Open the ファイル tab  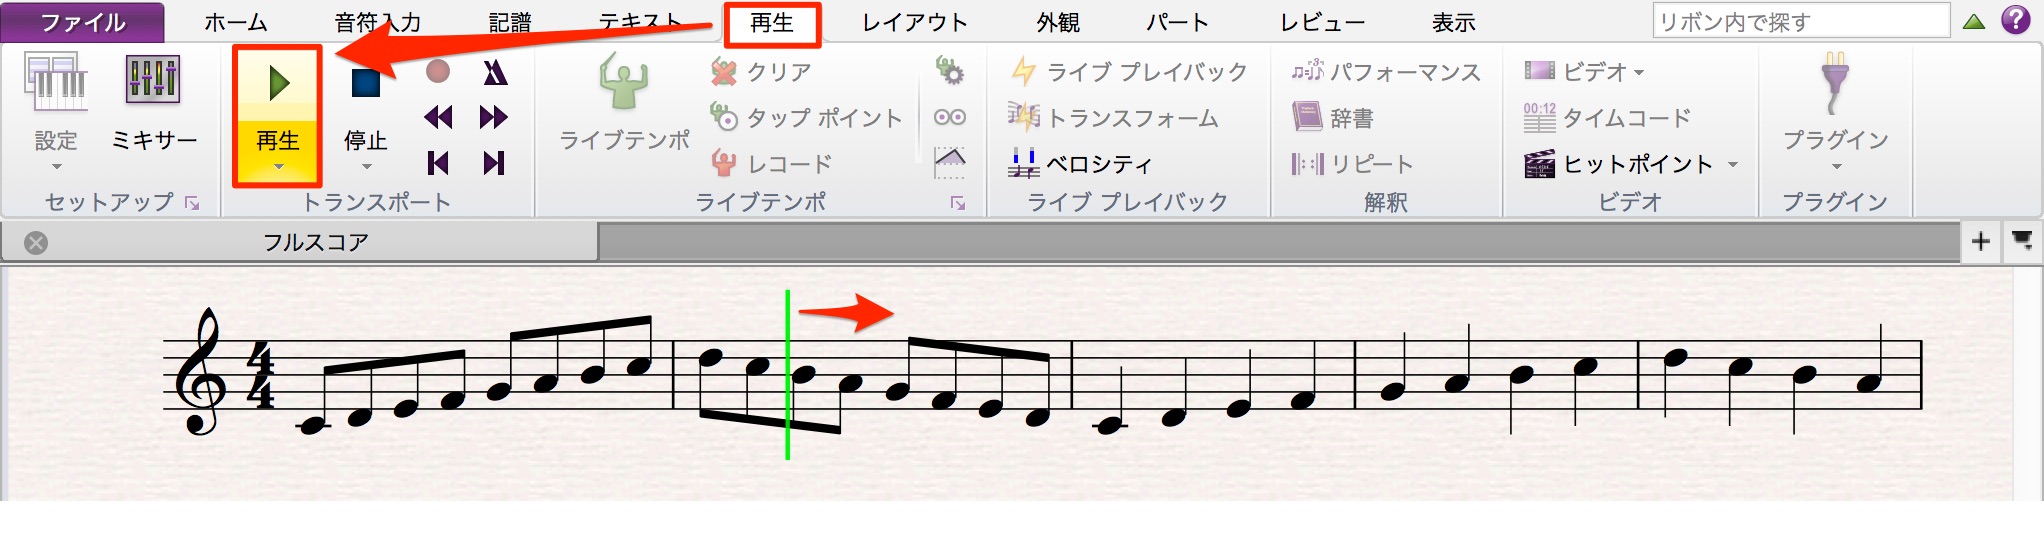(x=82, y=22)
